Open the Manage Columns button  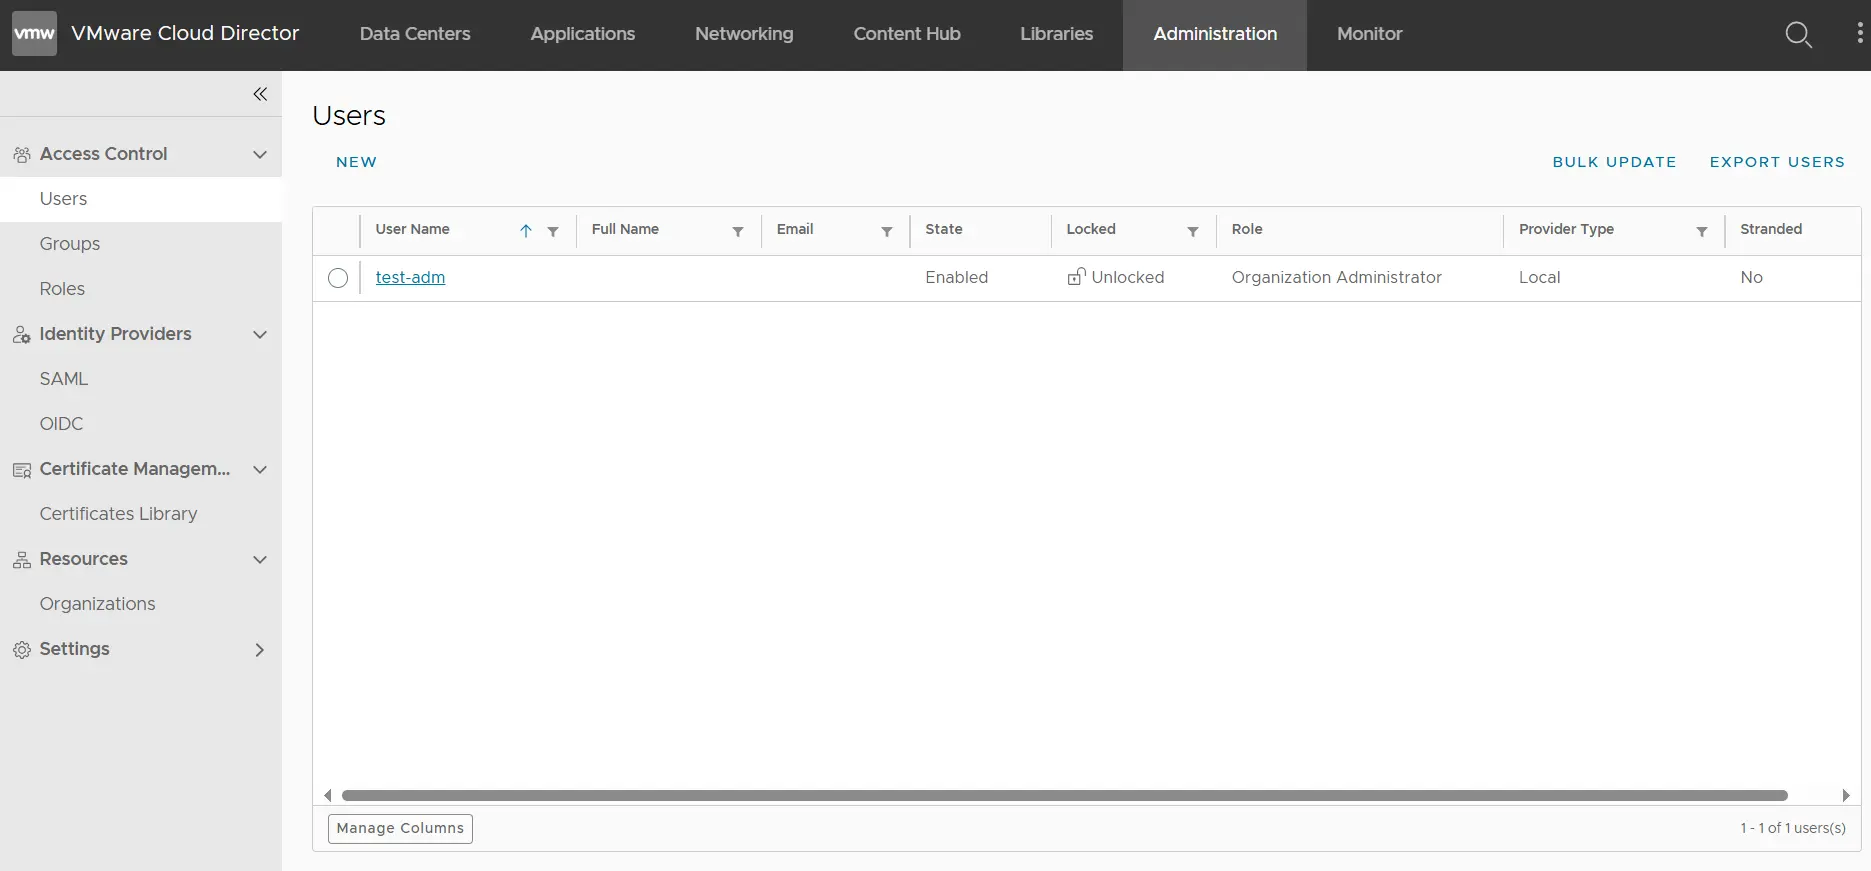pos(400,828)
